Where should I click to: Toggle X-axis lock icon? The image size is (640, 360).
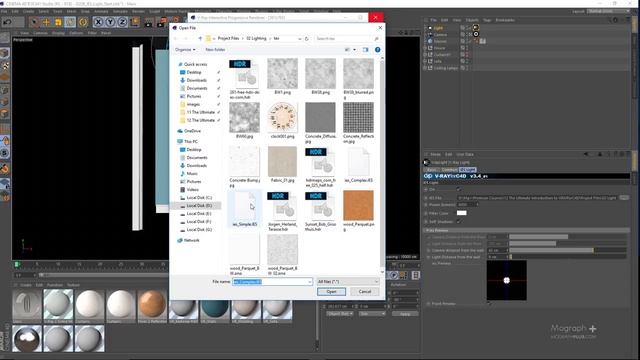tap(98, 22)
